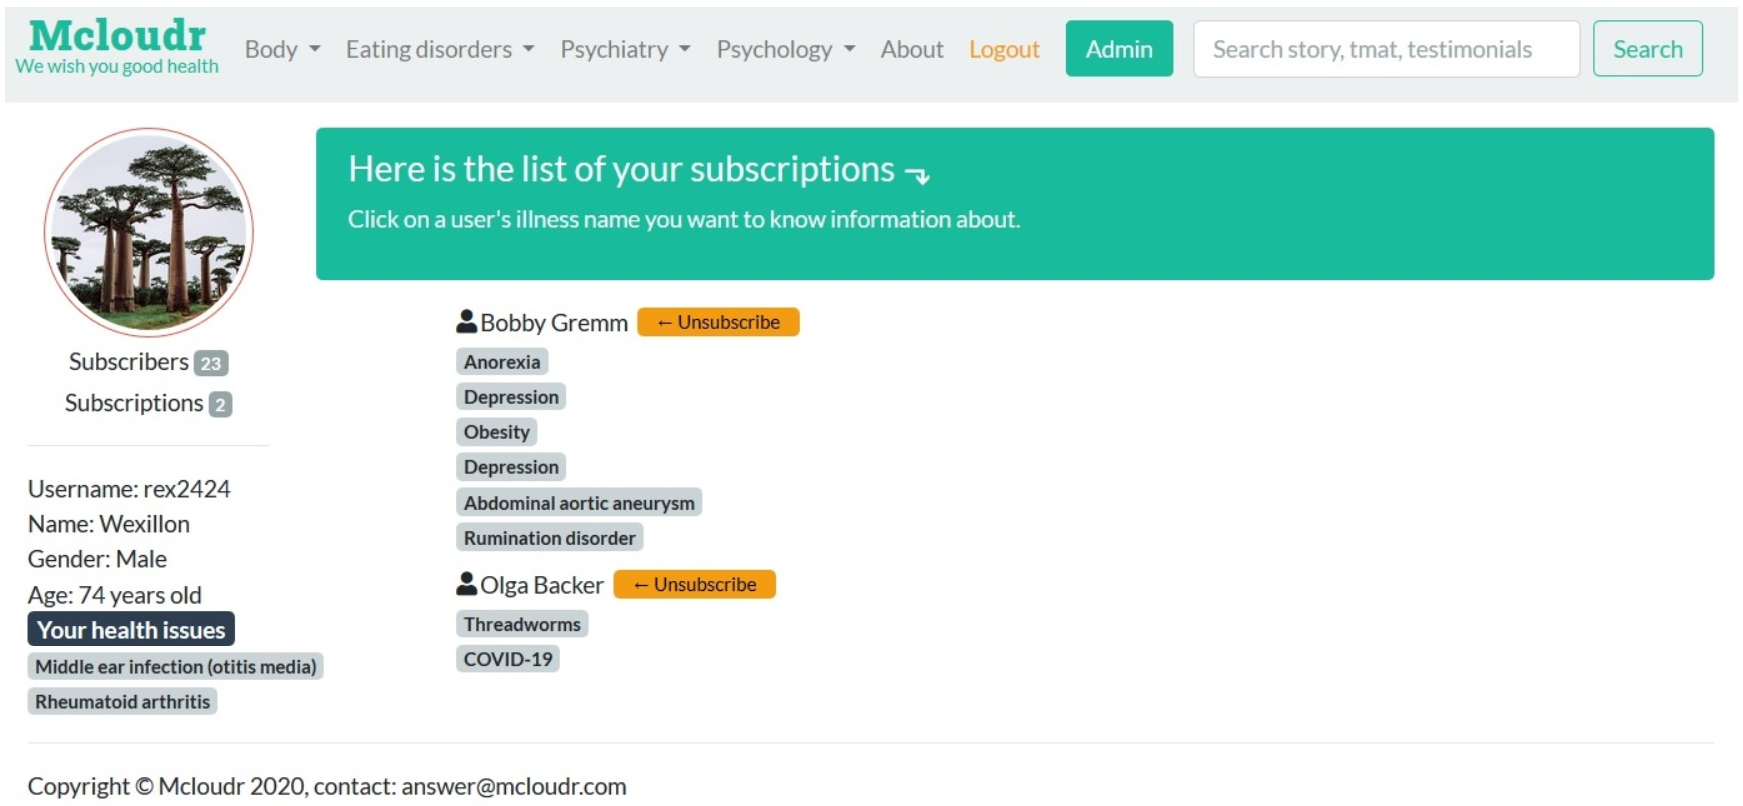1743x806 pixels.
Task: Open Bobby Gremm's Anorexia illness
Action: tap(502, 362)
